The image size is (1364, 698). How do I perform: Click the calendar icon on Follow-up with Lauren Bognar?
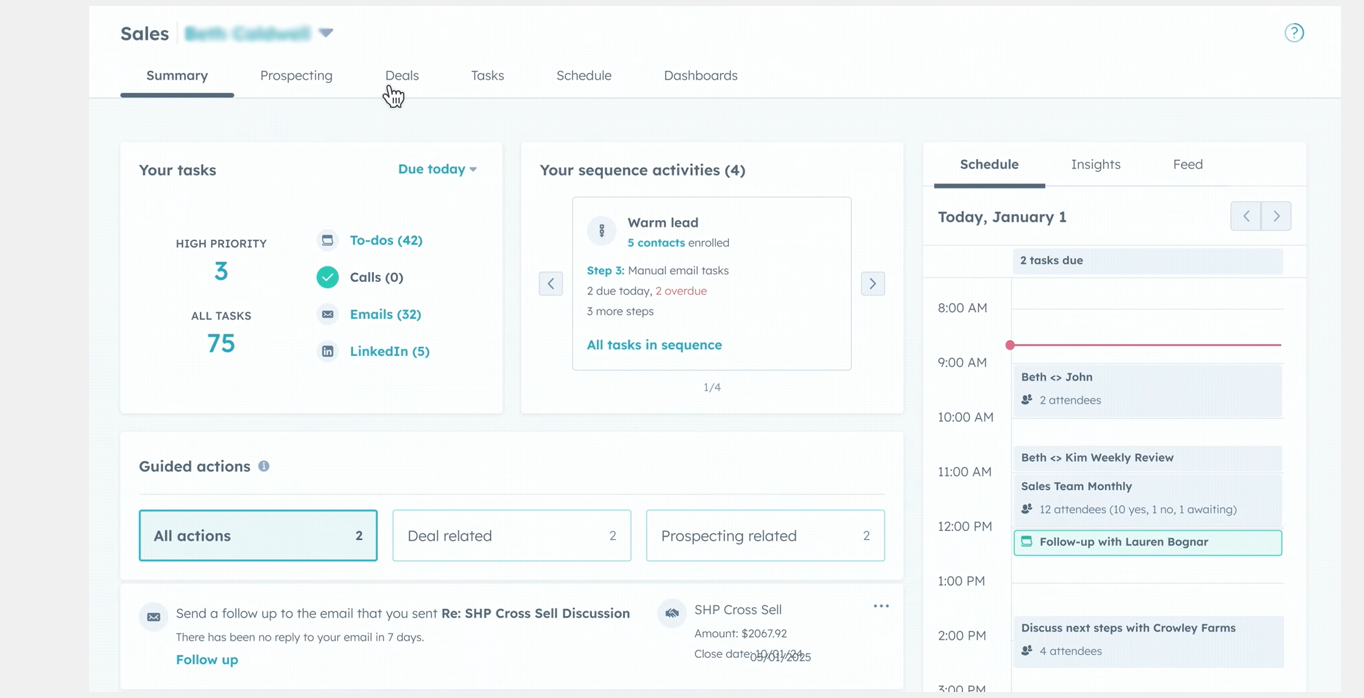(x=1026, y=542)
